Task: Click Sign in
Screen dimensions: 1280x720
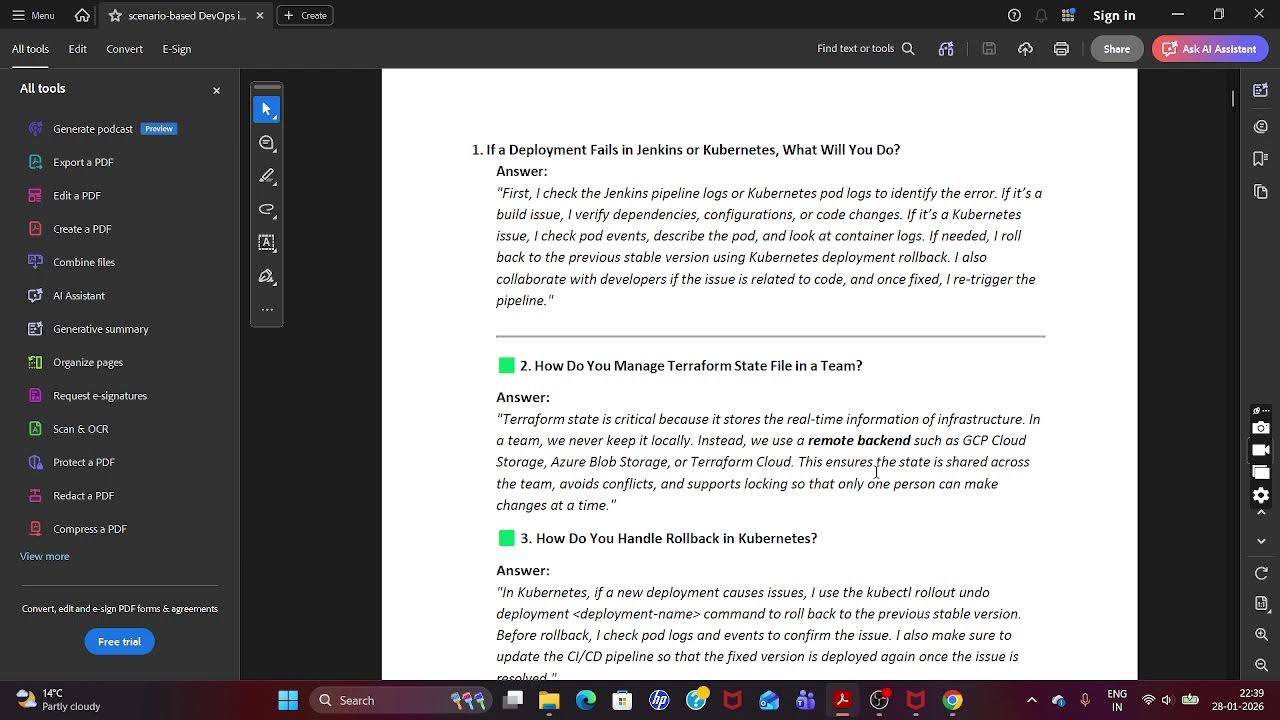Action: [1114, 15]
